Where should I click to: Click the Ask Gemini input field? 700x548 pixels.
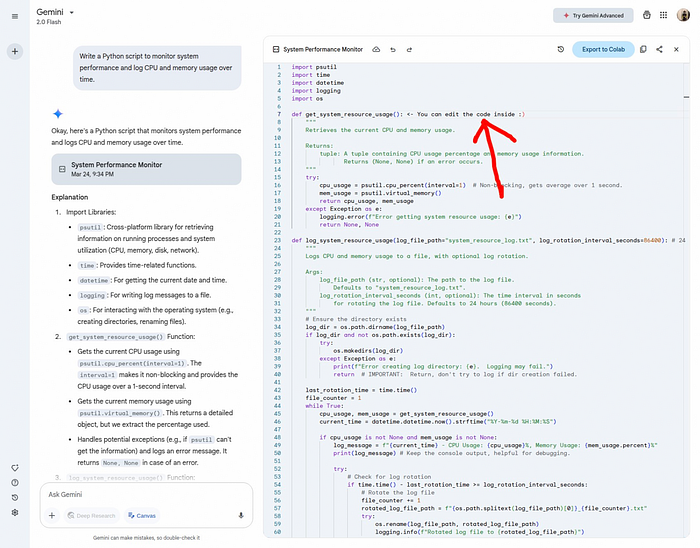click(x=146, y=494)
